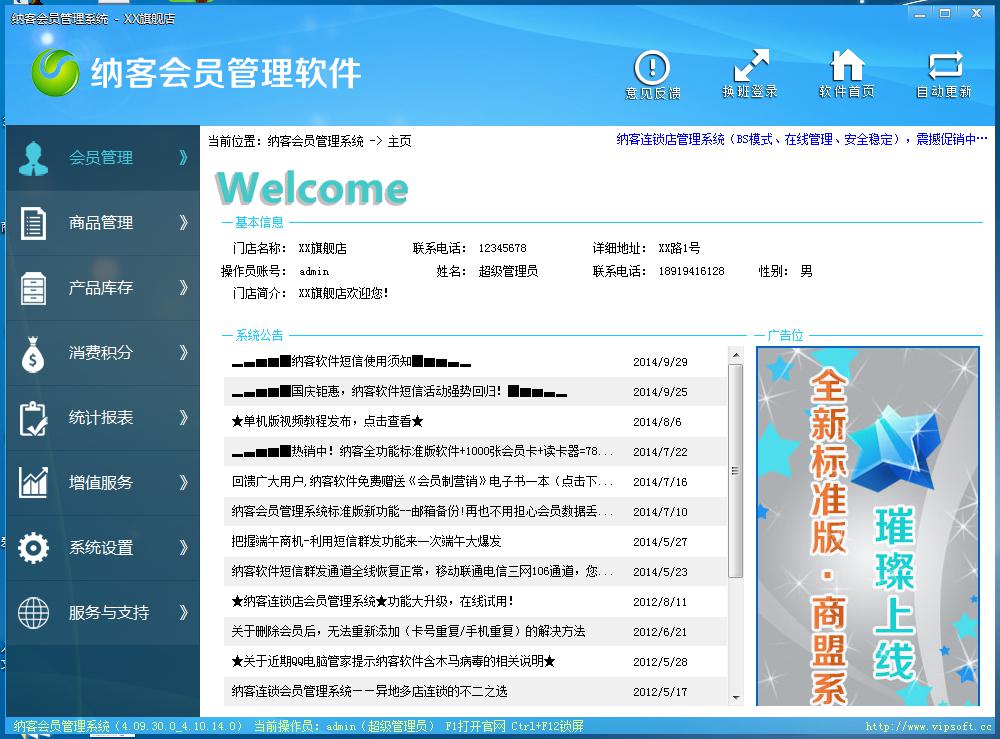1000x739 pixels.
Task: Click the announcement list scrollbar down arrow
Action: (x=736, y=697)
